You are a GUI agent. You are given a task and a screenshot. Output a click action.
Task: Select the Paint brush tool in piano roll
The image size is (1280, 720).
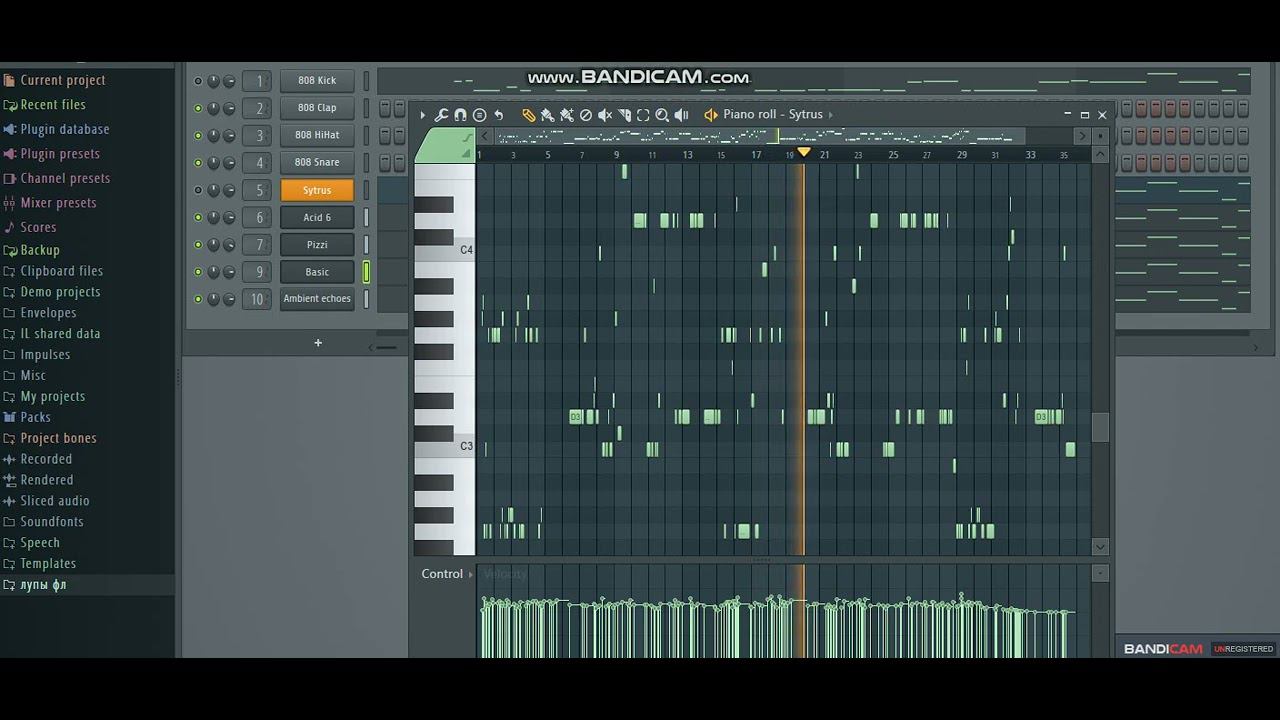tap(547, 115)
